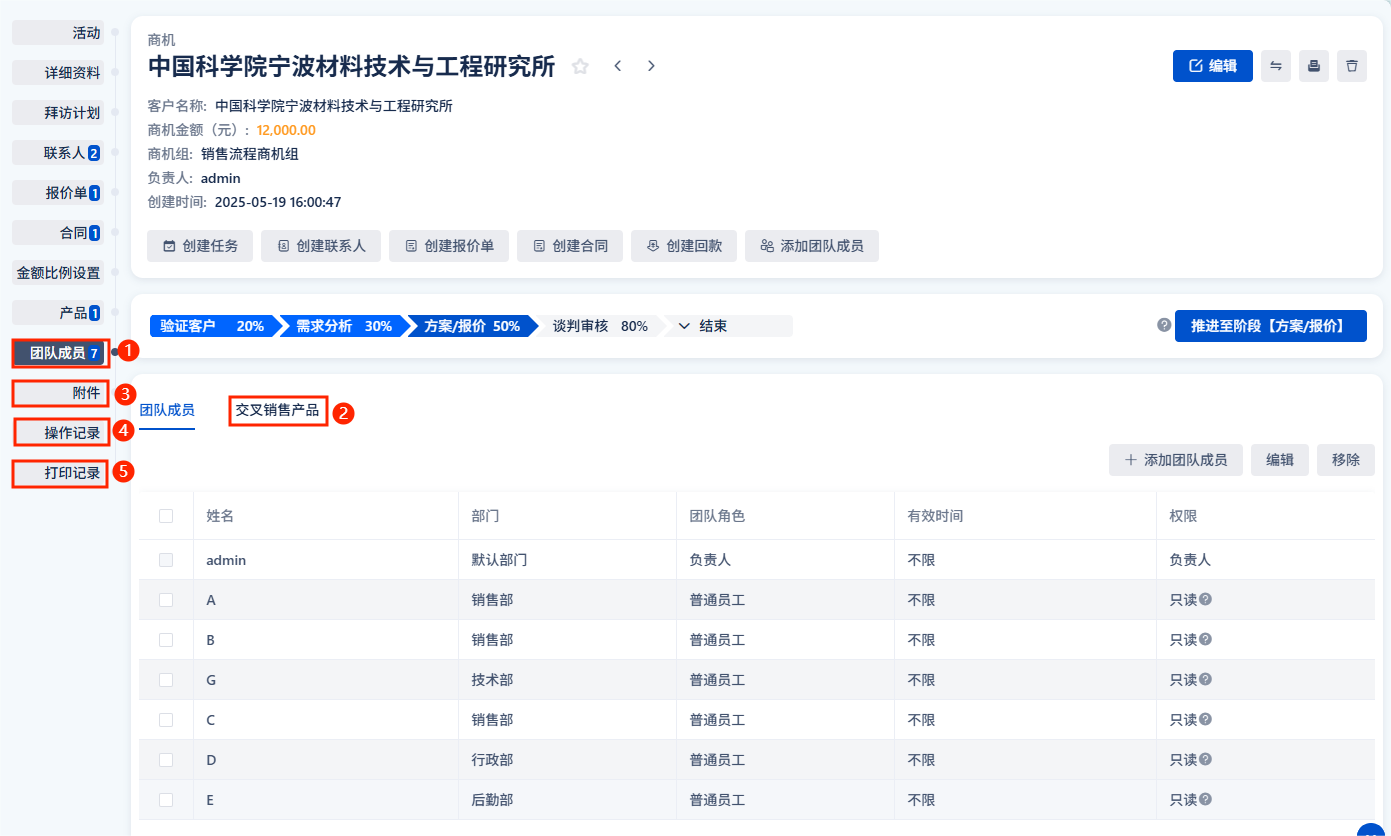Check the checkbox for member G

[x=166, y=680]
